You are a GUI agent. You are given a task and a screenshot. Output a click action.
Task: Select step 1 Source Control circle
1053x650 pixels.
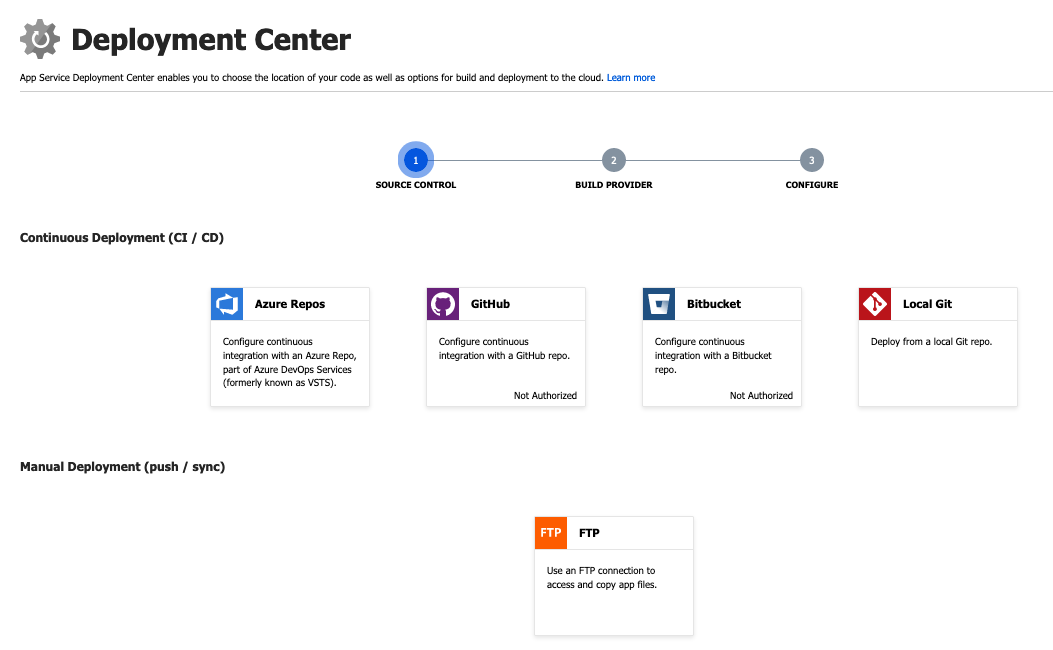pyautogui.click(x=416, y=160)
